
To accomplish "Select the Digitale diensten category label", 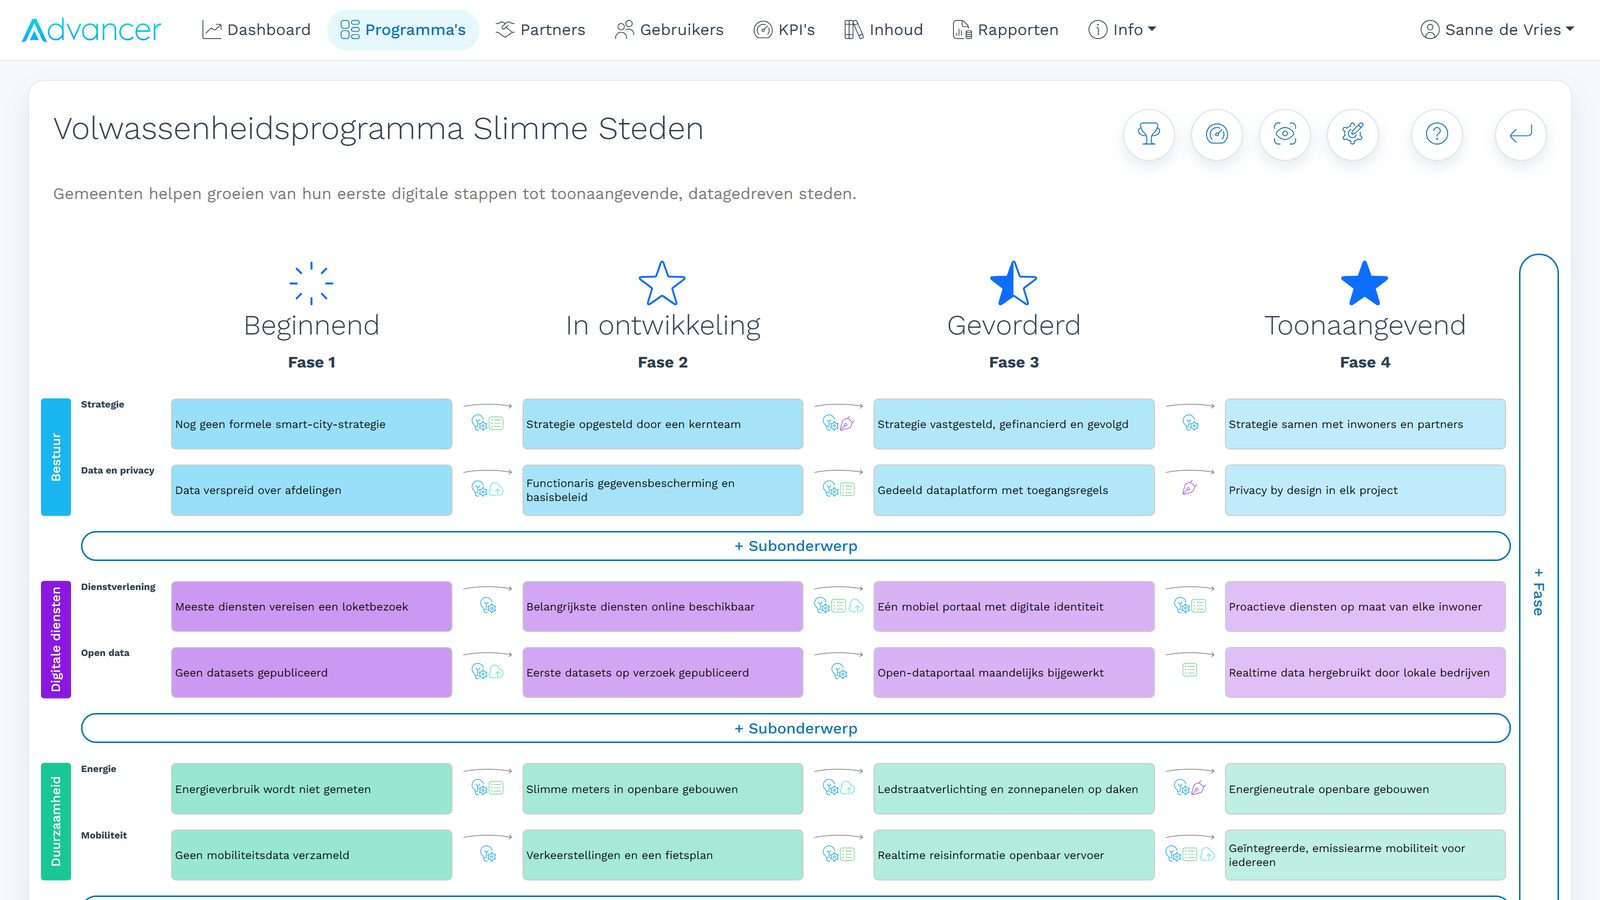I will [56, 640].
